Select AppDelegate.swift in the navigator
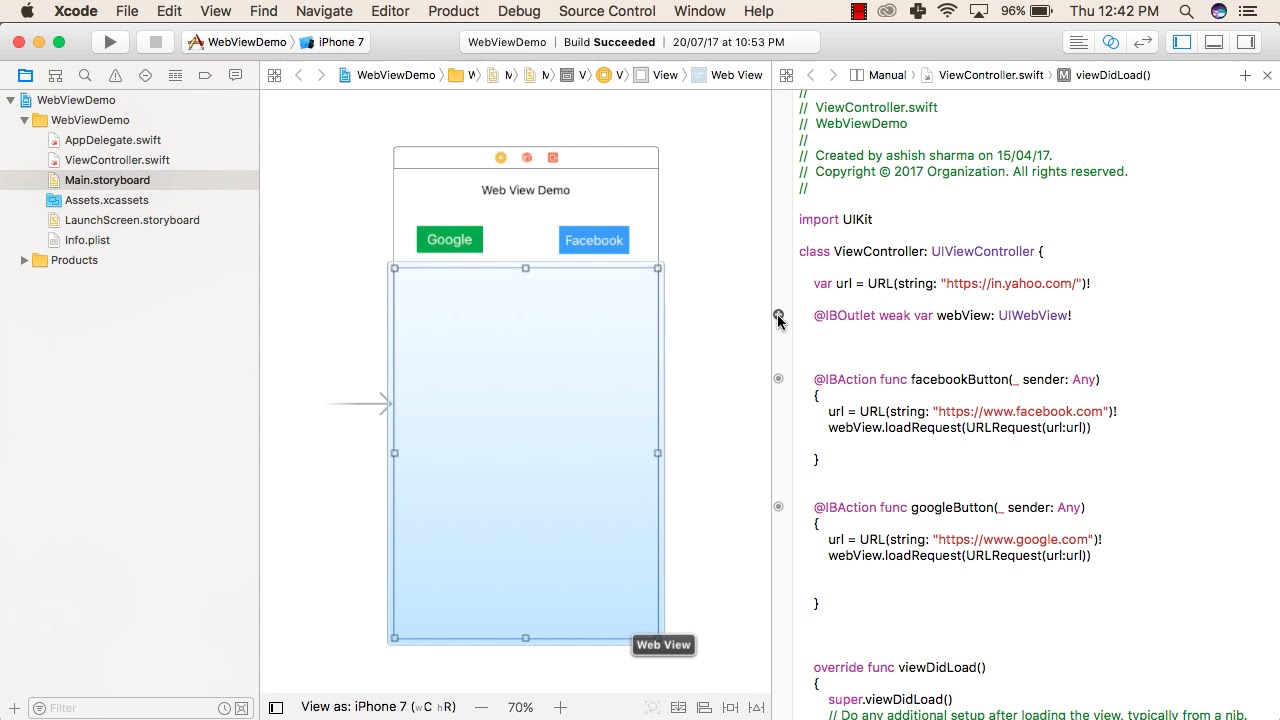The height and width of the screenshot is (720, 1280). pyautogui.click(x=113, y=140)
